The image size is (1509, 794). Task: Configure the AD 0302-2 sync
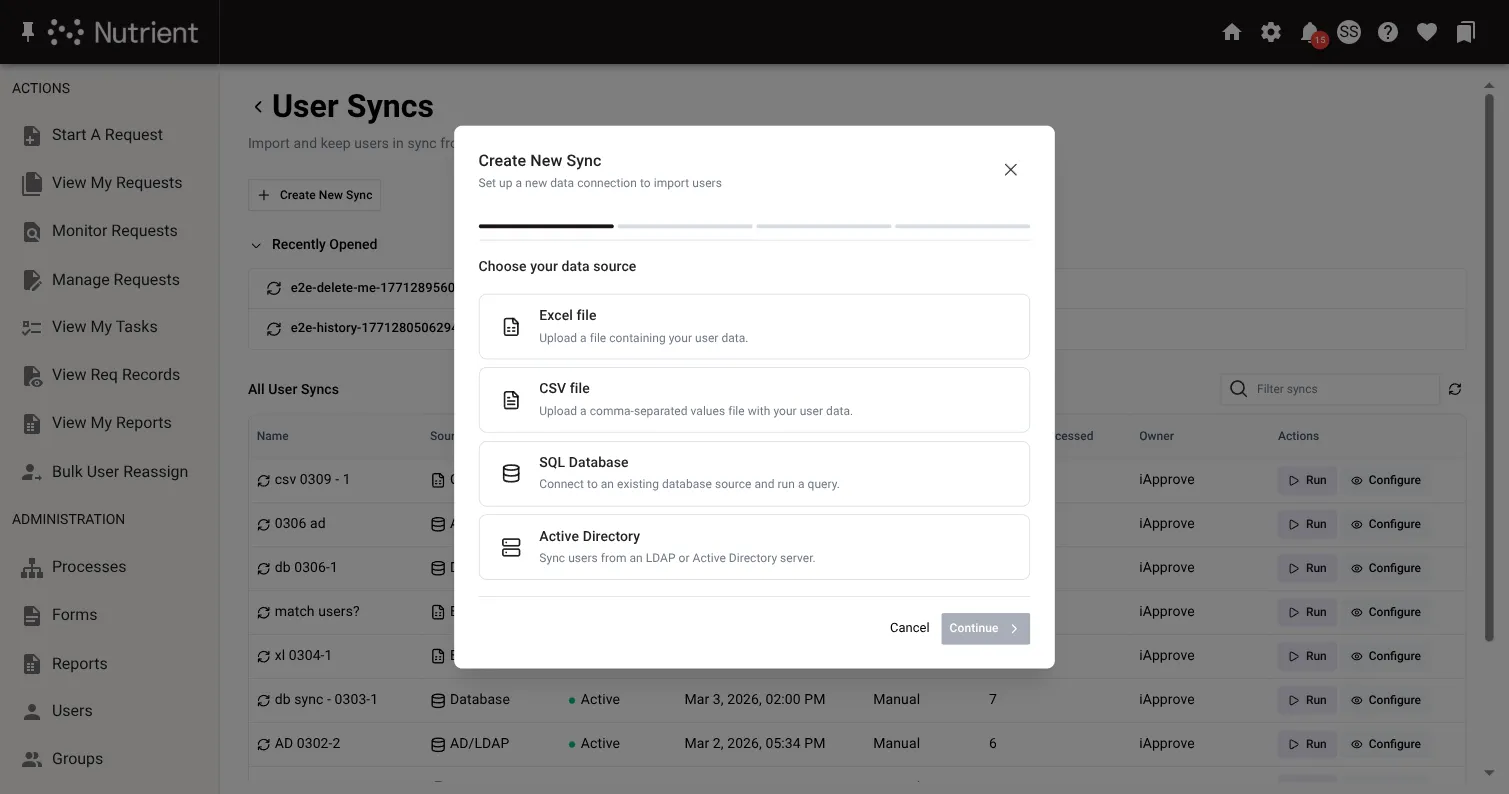[1386, 744]
